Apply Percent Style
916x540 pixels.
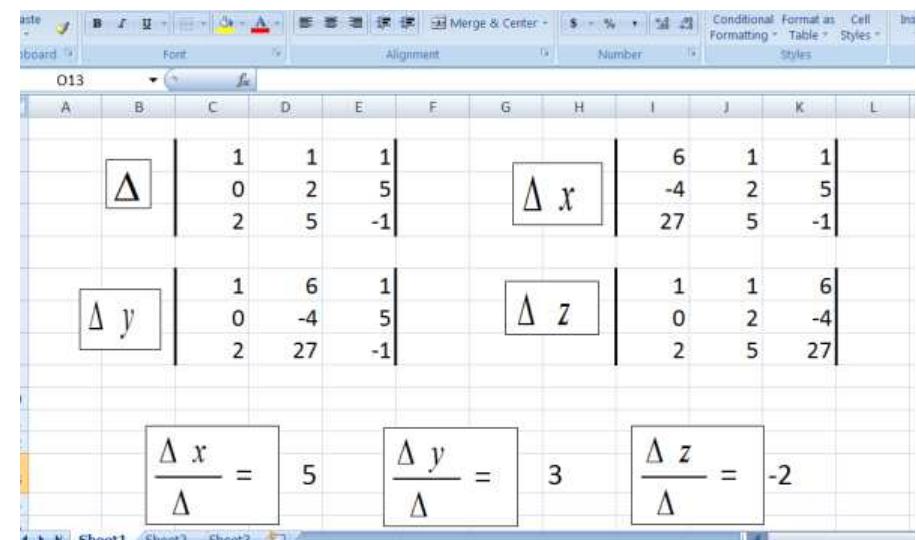[x=609, y=23]
